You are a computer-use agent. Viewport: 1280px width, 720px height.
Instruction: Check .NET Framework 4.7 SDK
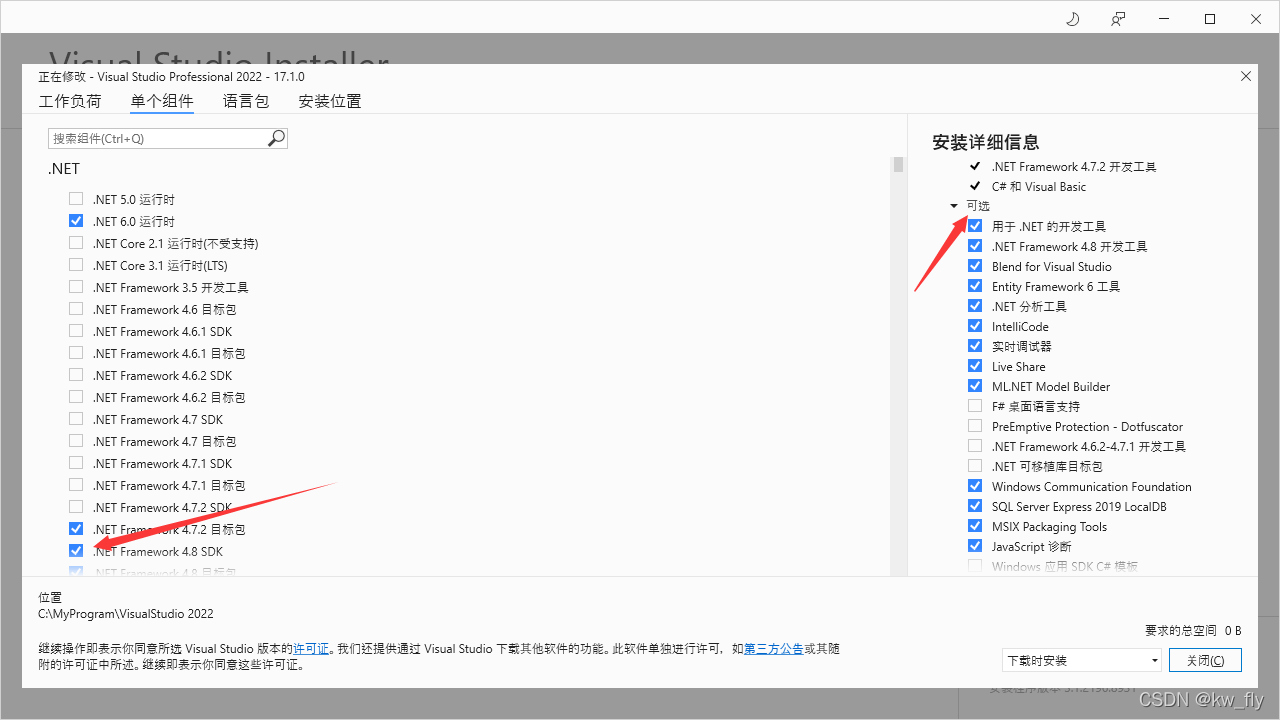click(x=76, y=419)
